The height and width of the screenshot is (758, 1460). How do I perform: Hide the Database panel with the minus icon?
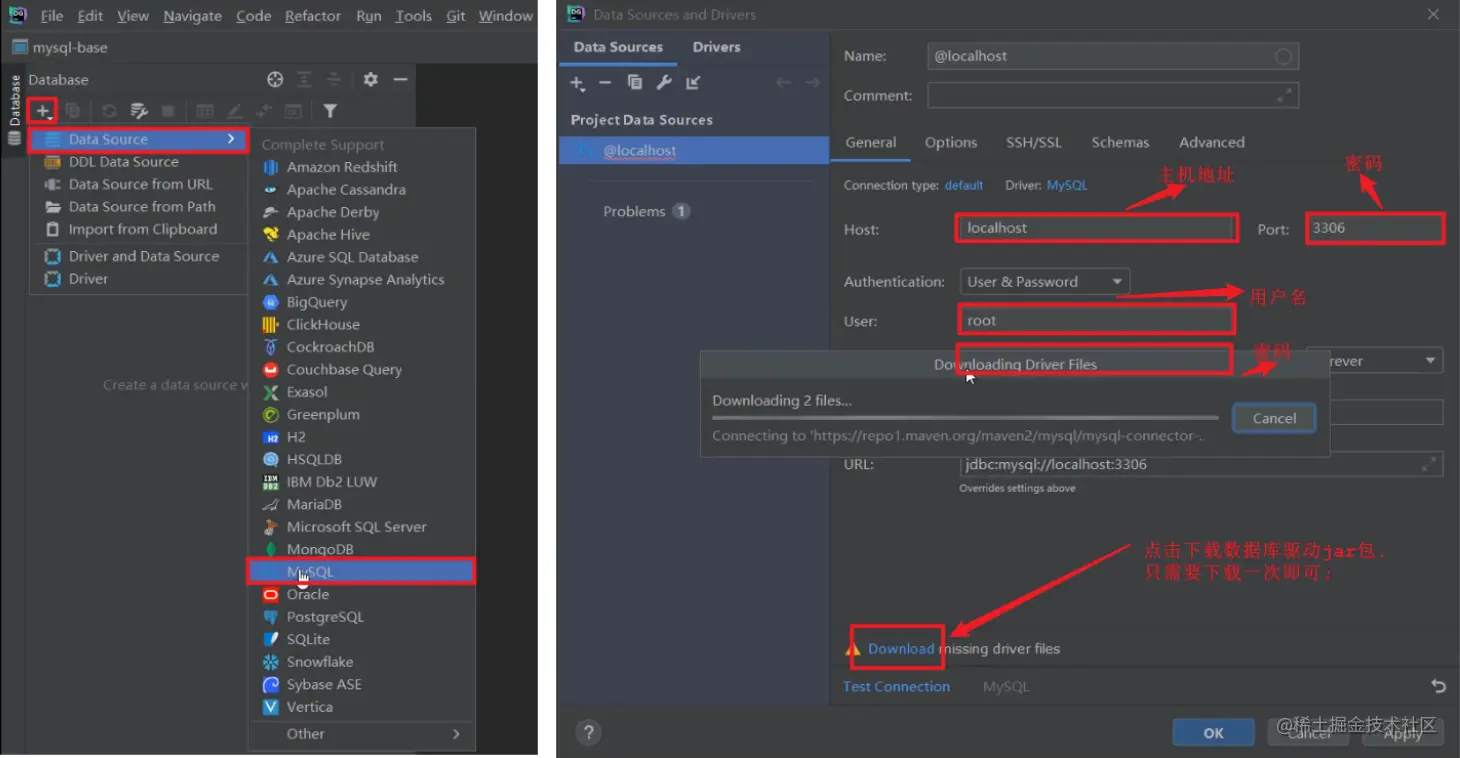coord(401,80)
